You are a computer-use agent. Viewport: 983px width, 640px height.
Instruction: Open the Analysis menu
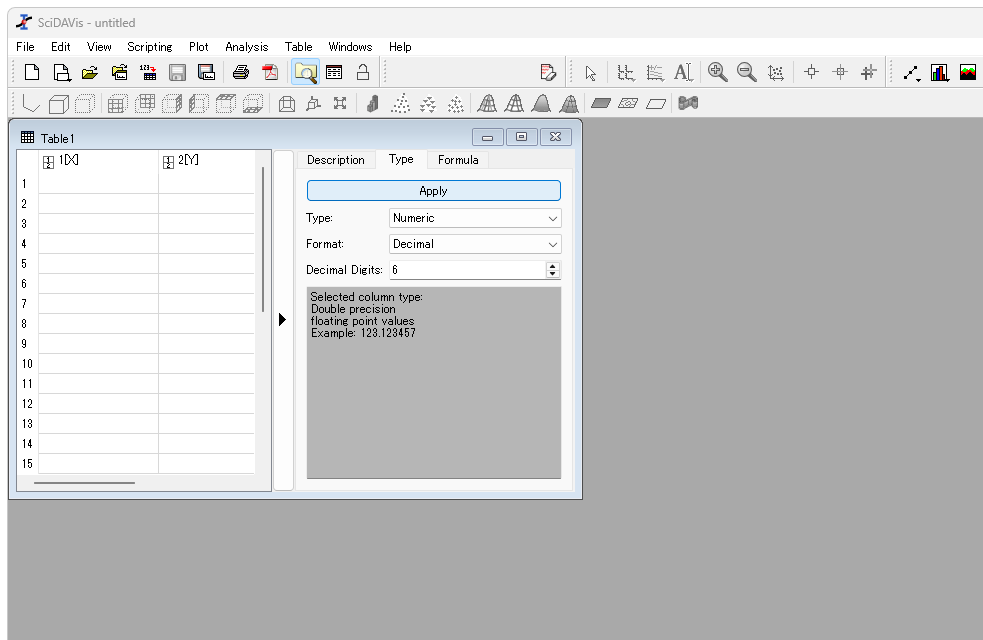coord(246,47)
